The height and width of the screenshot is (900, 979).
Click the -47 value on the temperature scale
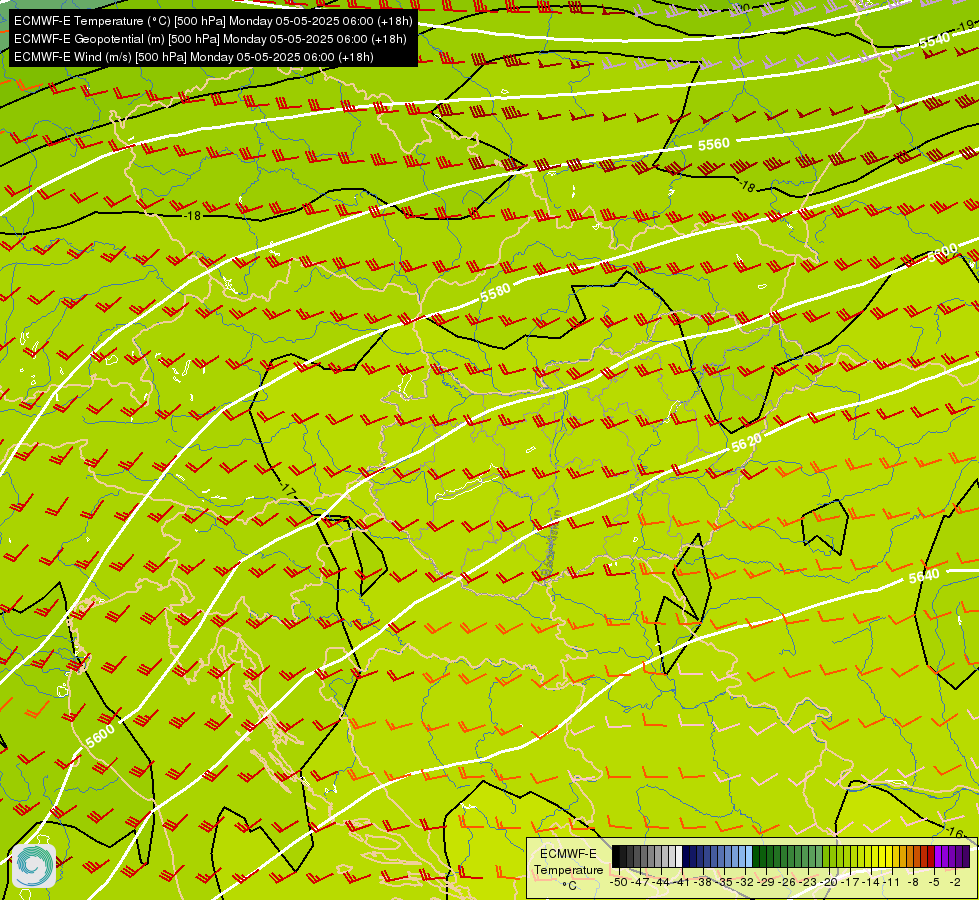[640, 883]
